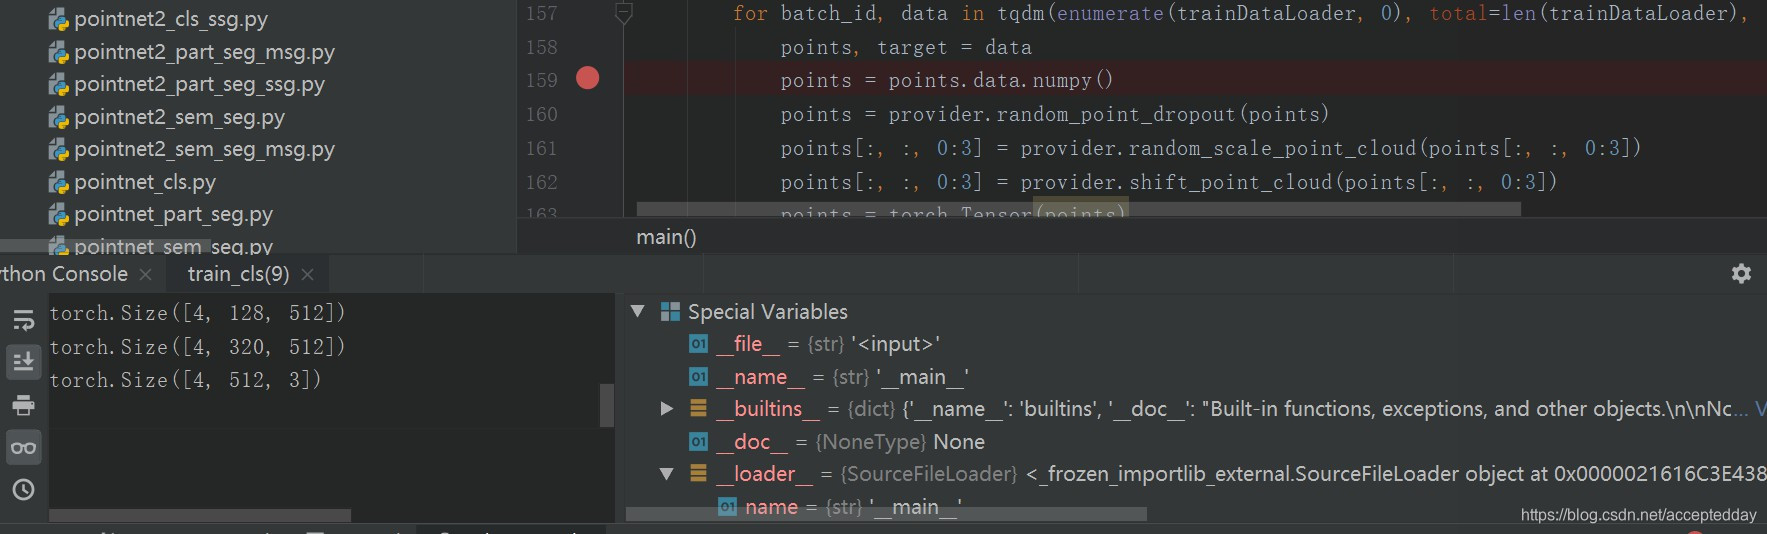Click 'torch.Size([4, 128, 512])' console output
The height and width of the screenshot is (534, 1767).
pos(197,313)
